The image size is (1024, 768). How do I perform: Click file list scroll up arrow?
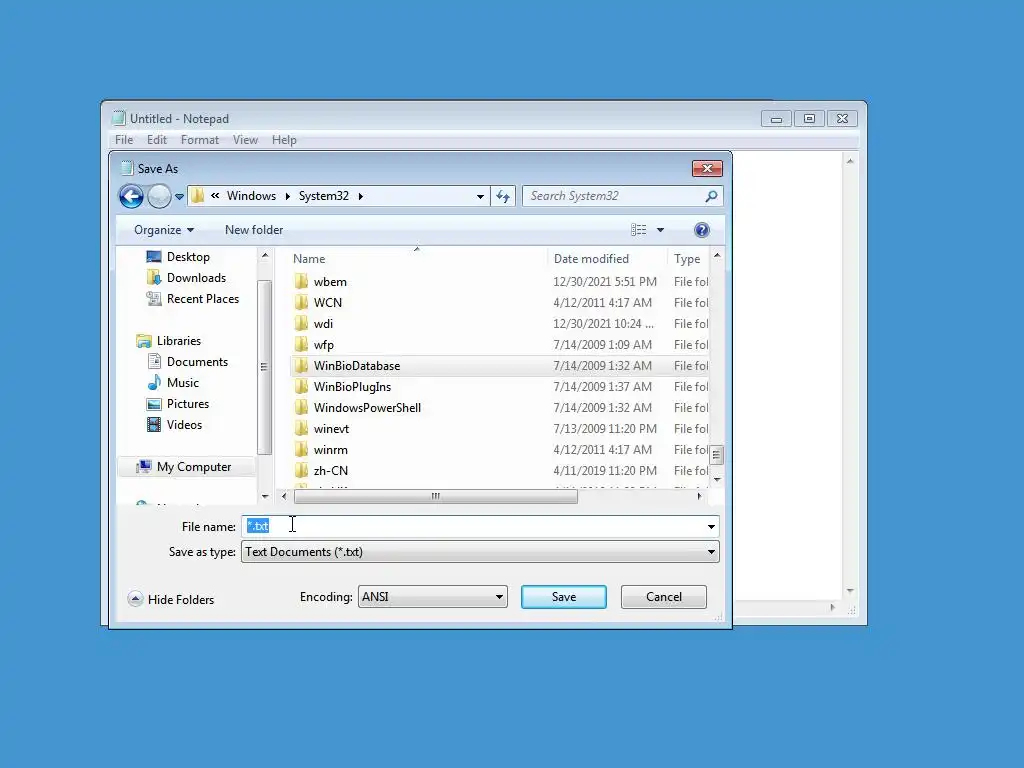(717, 255)
